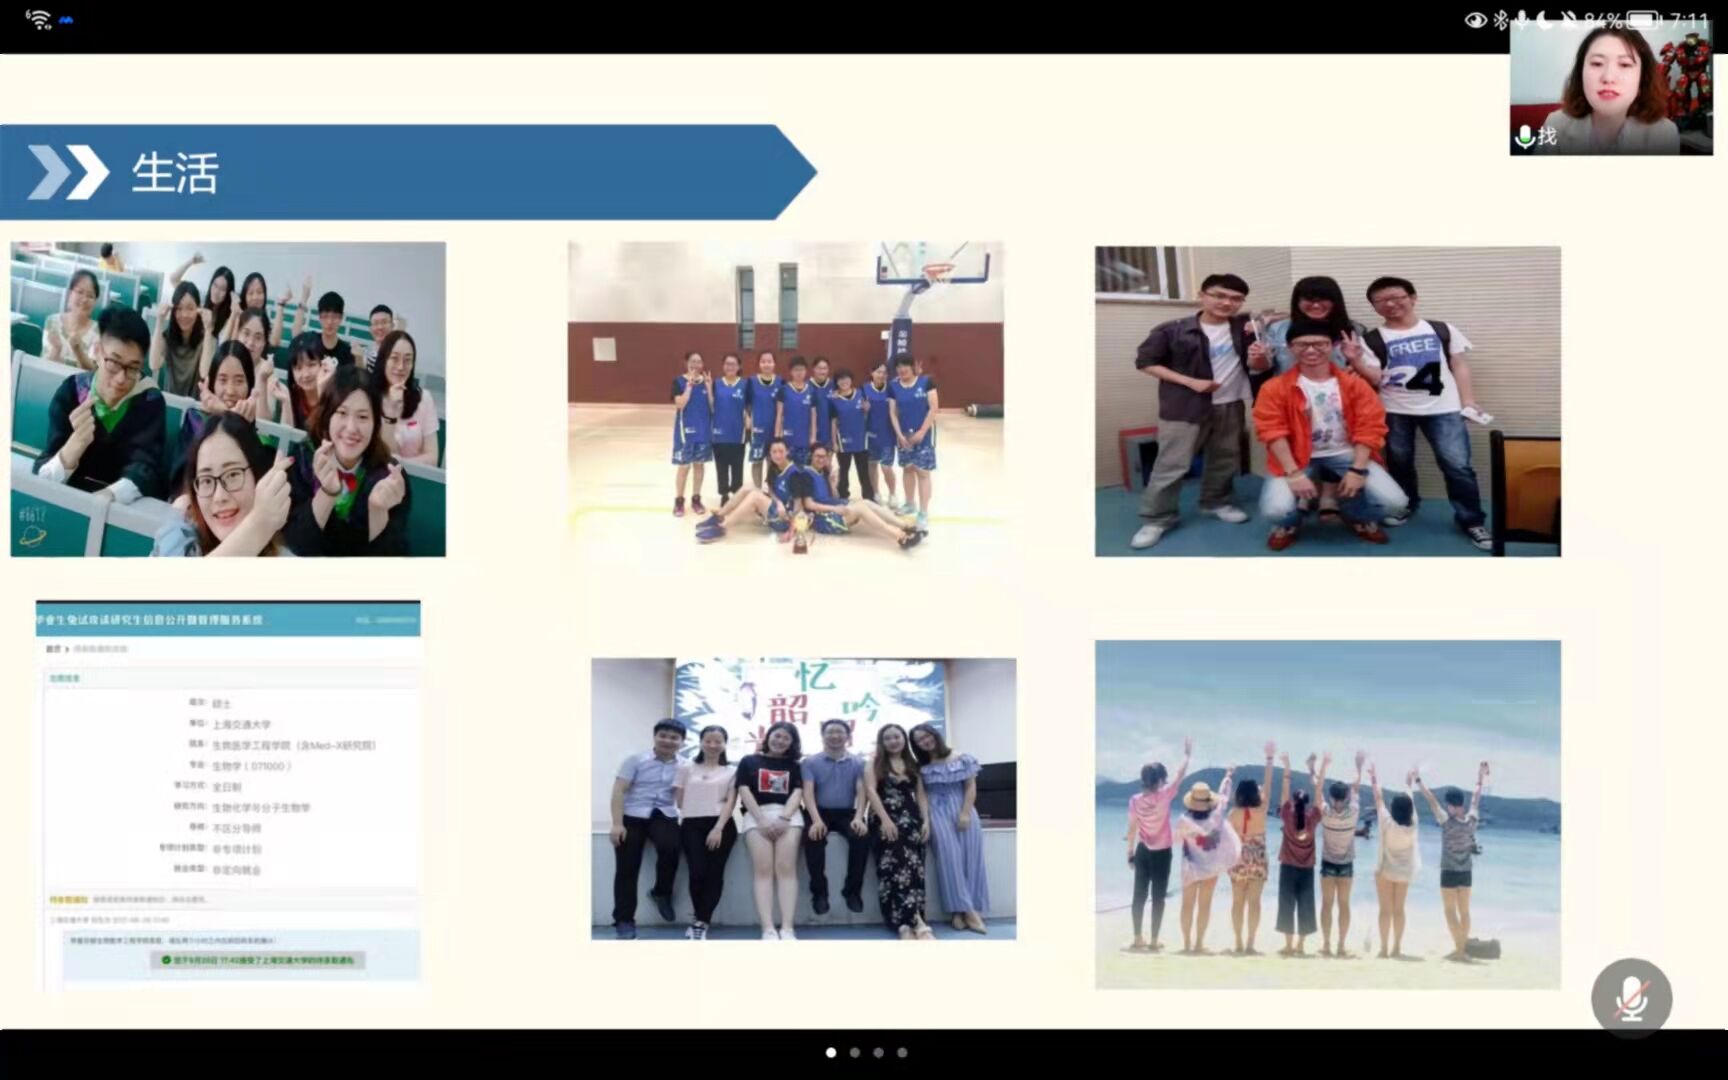
Task: Click the 生活 slide title banner
Action: tap(400, 172)
